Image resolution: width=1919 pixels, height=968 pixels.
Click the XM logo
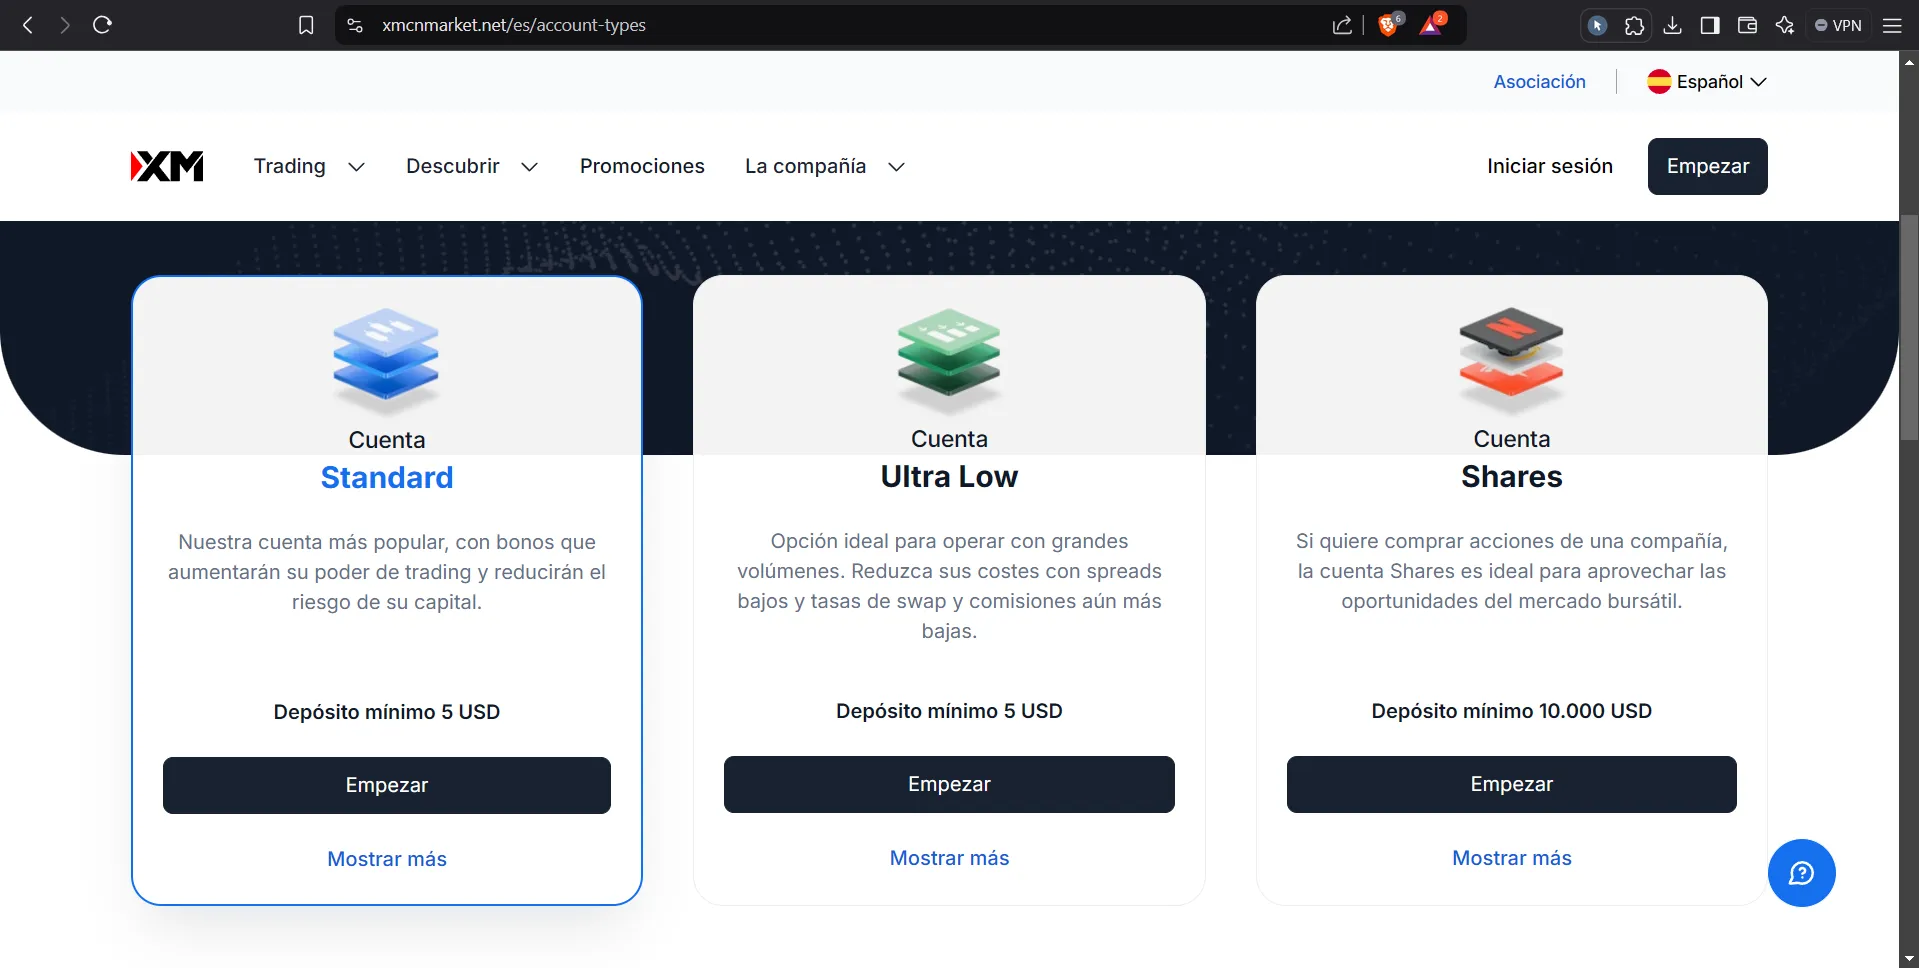167,166
